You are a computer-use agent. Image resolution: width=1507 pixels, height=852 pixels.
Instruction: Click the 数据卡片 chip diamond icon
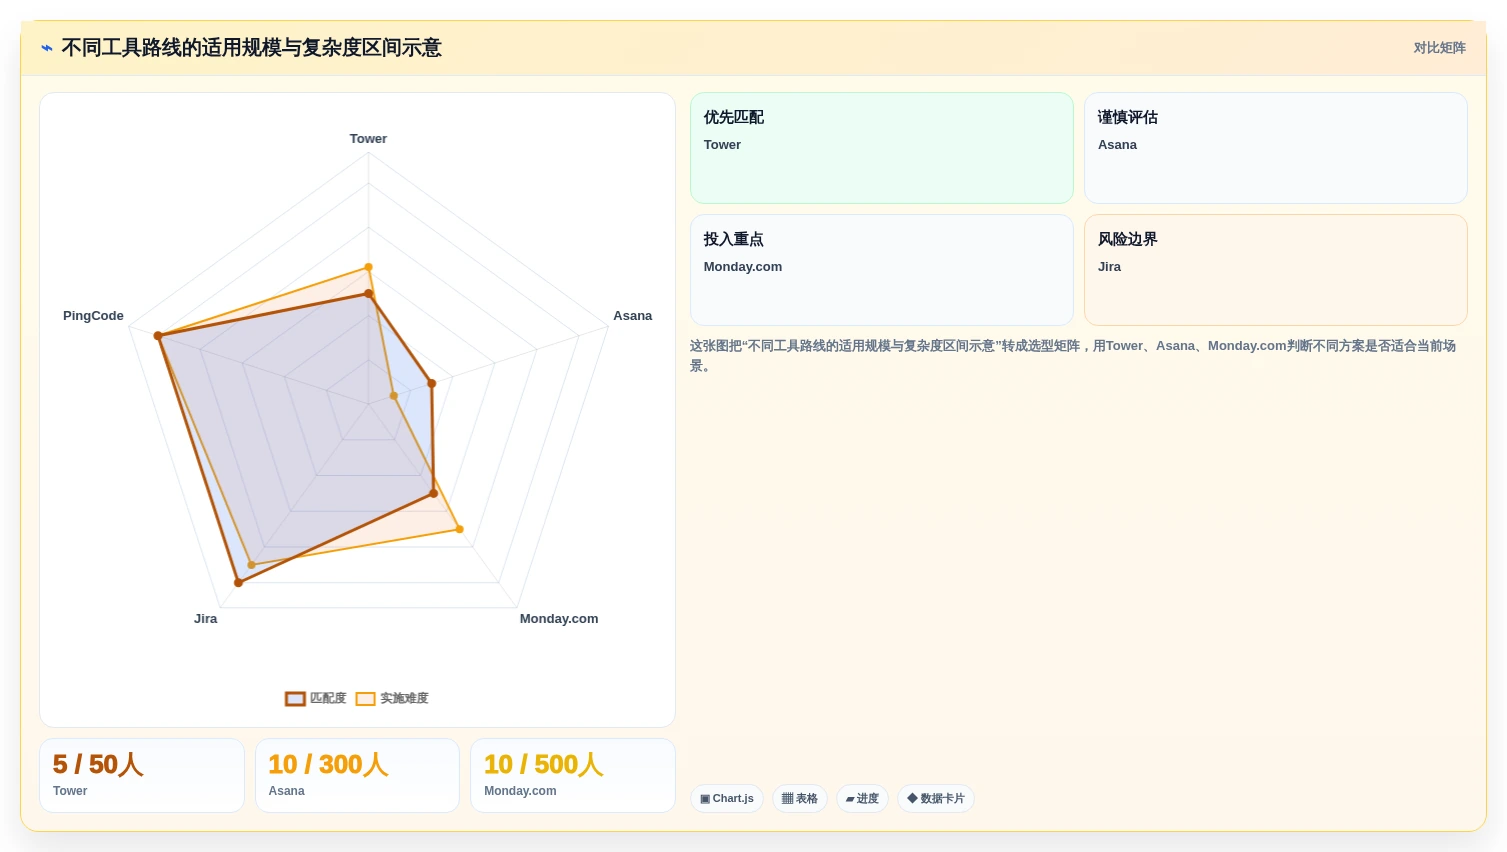coord(912,798)
